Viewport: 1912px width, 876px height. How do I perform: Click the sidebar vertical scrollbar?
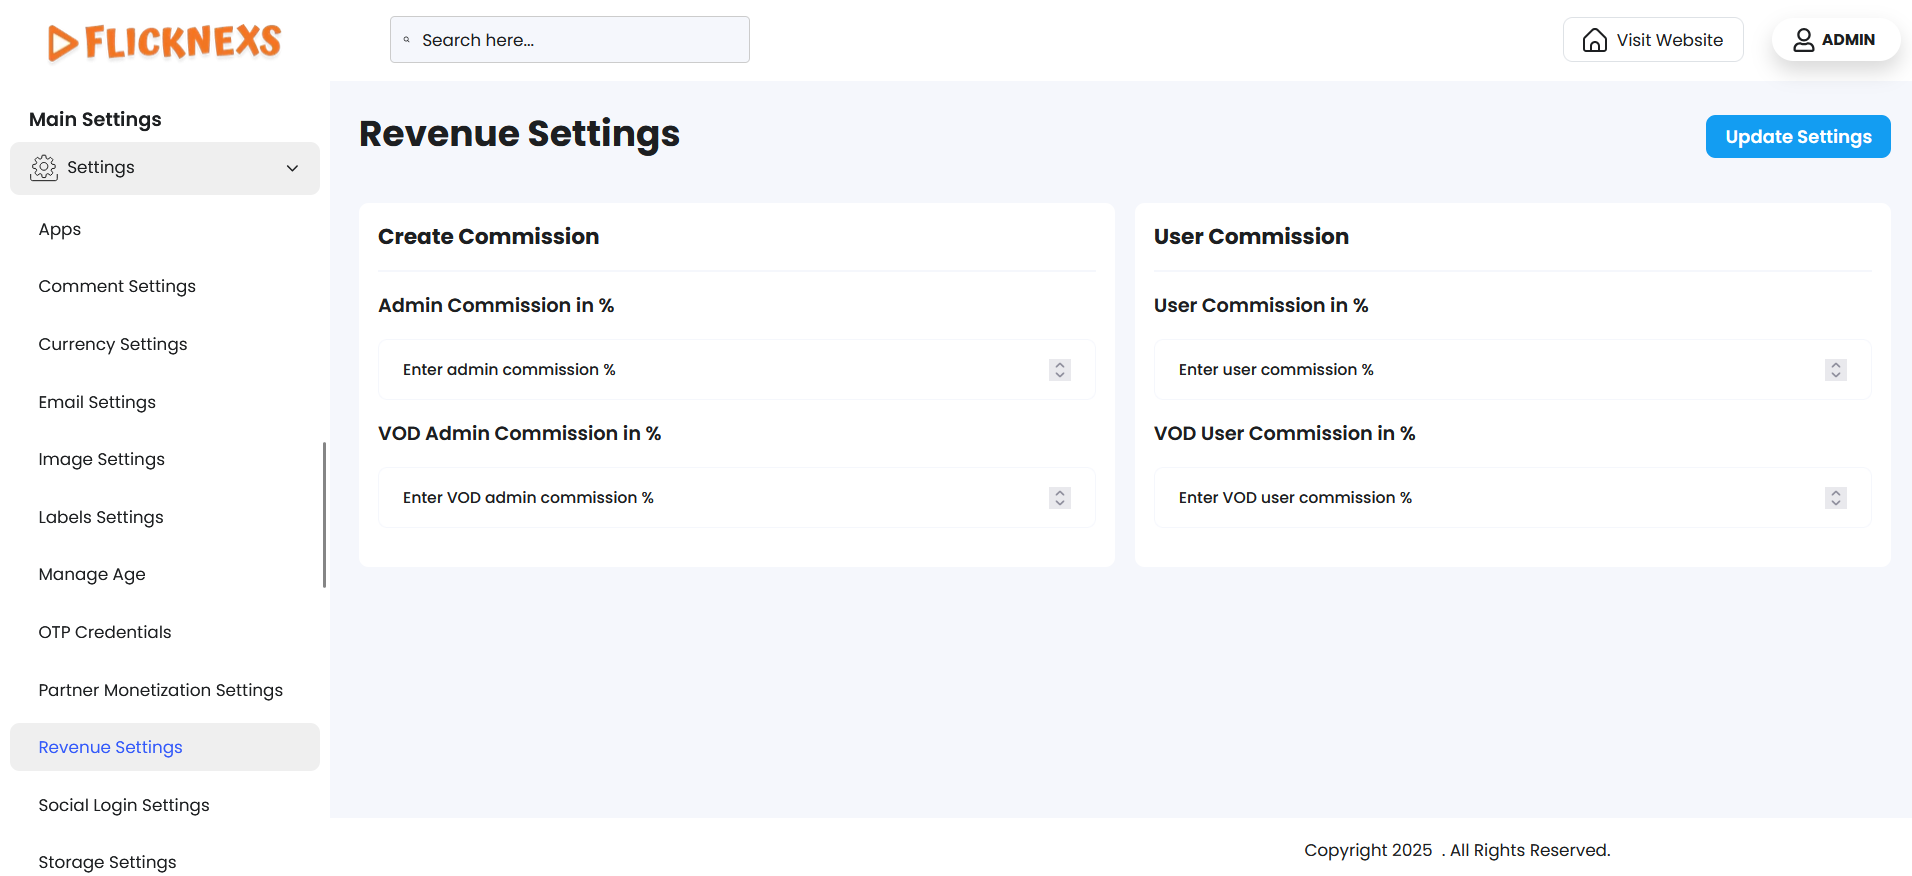(324, 515)
